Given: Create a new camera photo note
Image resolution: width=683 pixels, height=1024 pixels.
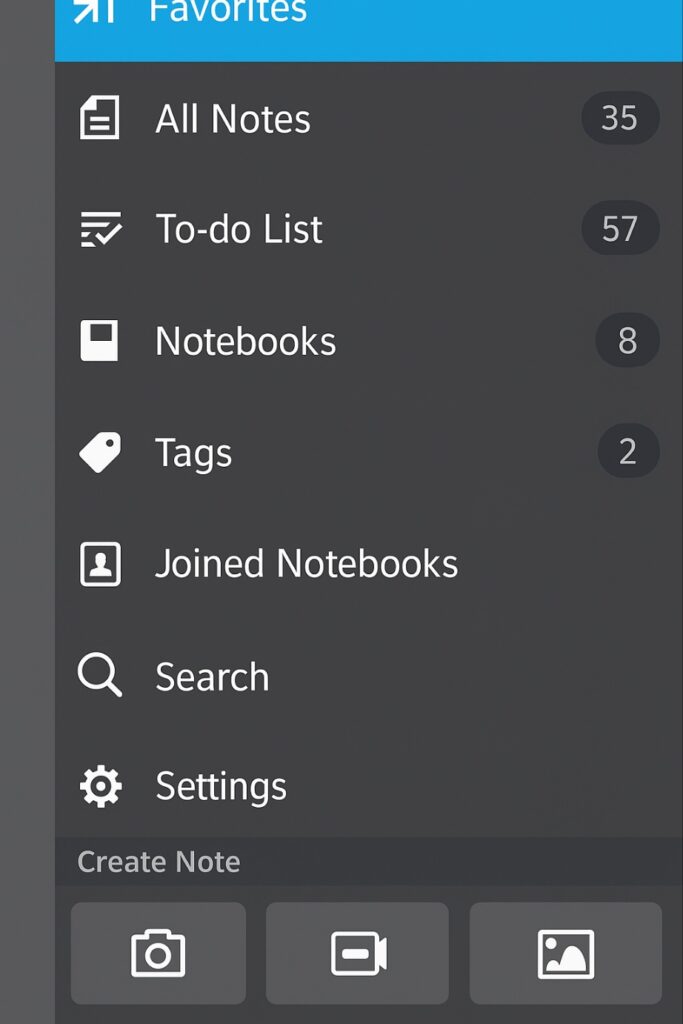Looking at the screenshot, I should pyautogui.click(x=158, y=953).
